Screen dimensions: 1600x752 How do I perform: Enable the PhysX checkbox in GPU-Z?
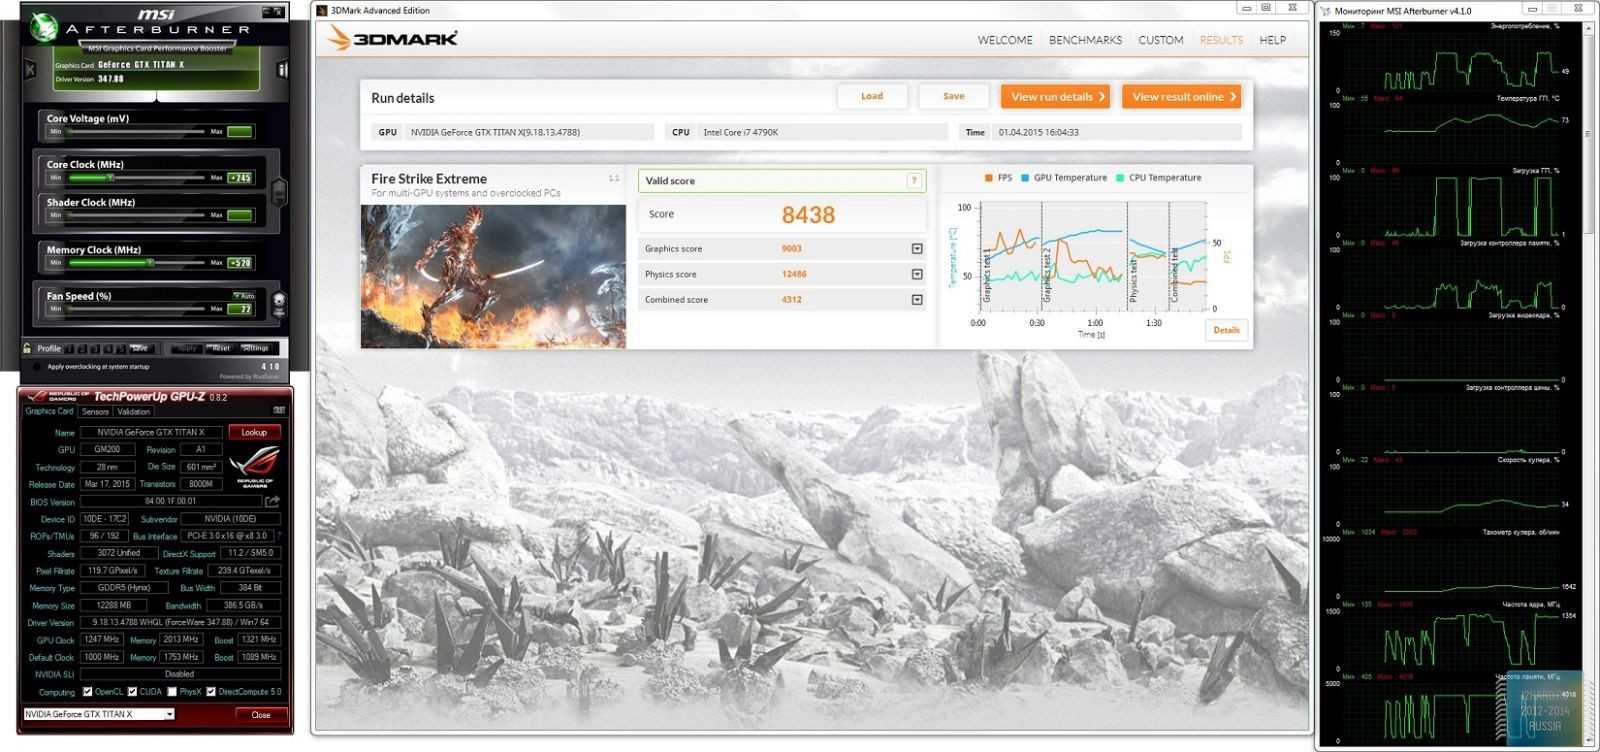[x=173, y=692]
